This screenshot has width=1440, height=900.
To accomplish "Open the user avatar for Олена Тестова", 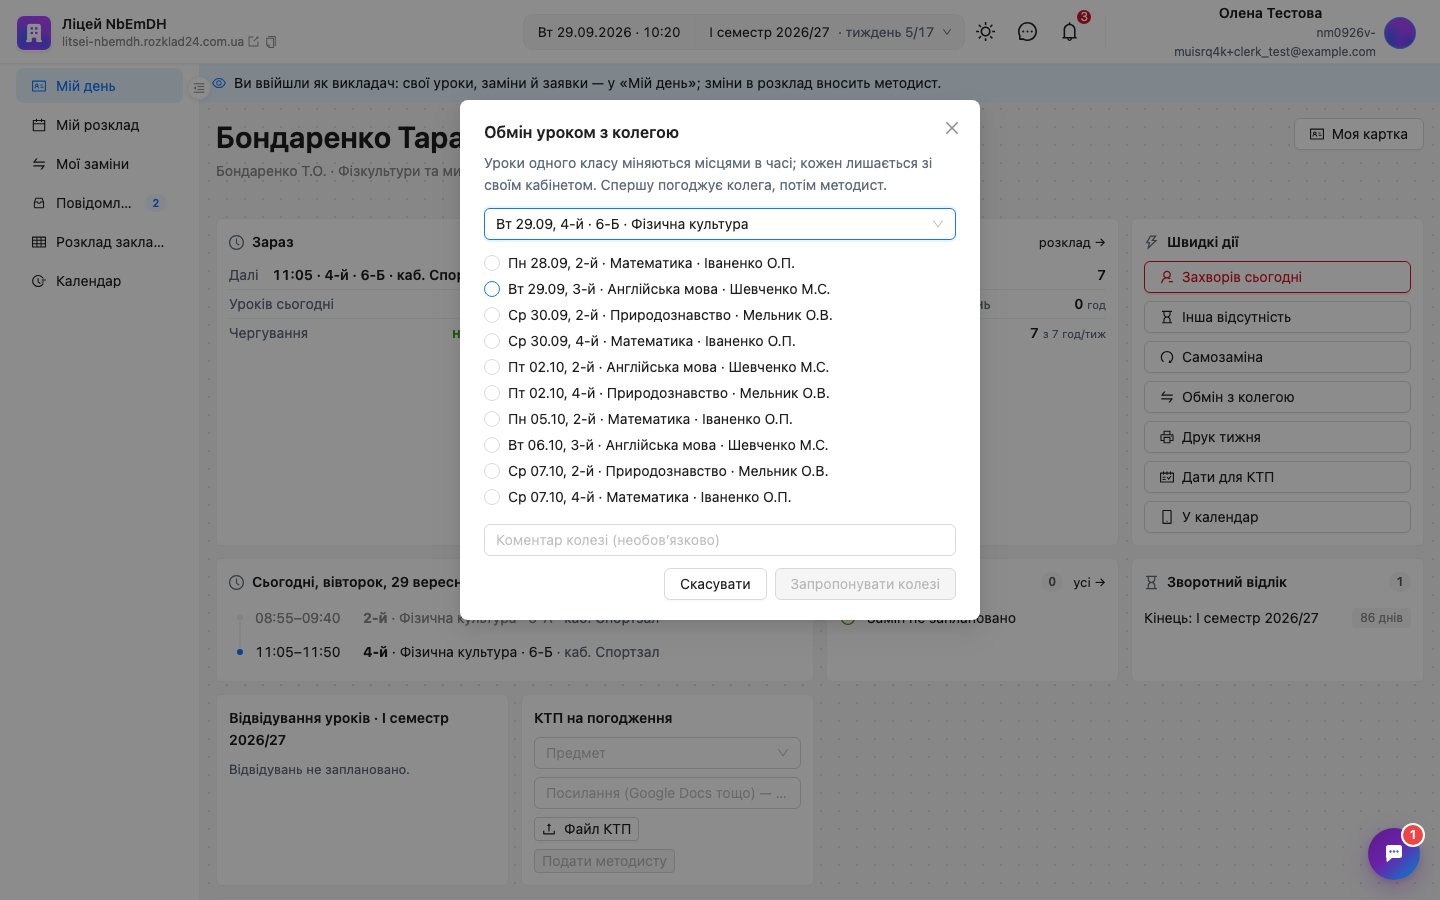I will (1400, 33).
